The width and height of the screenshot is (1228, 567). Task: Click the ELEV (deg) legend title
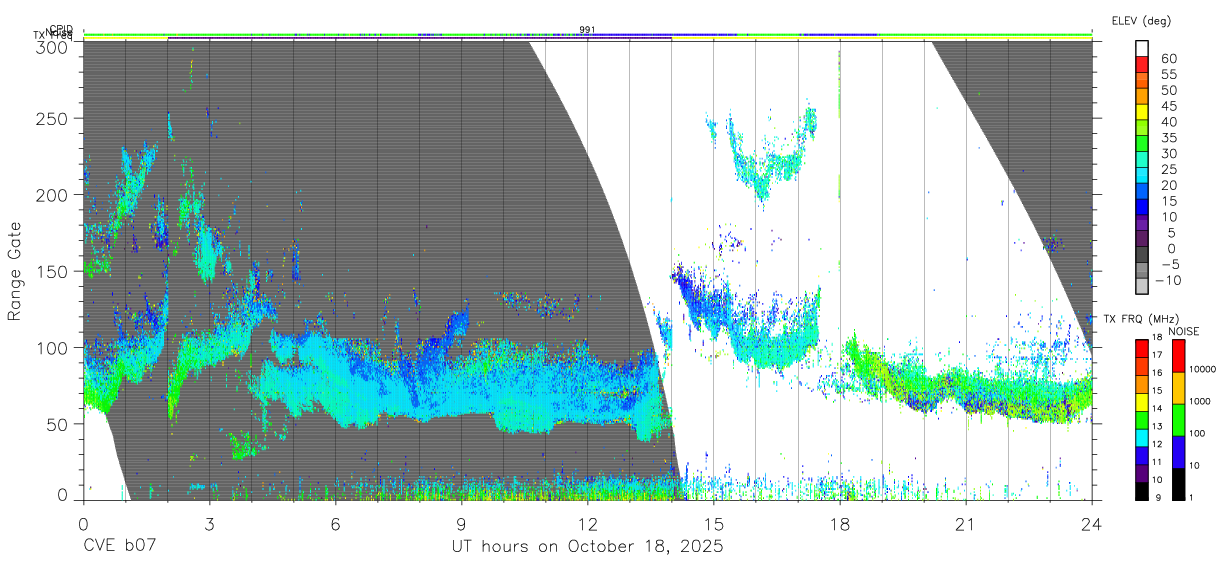1141,21
